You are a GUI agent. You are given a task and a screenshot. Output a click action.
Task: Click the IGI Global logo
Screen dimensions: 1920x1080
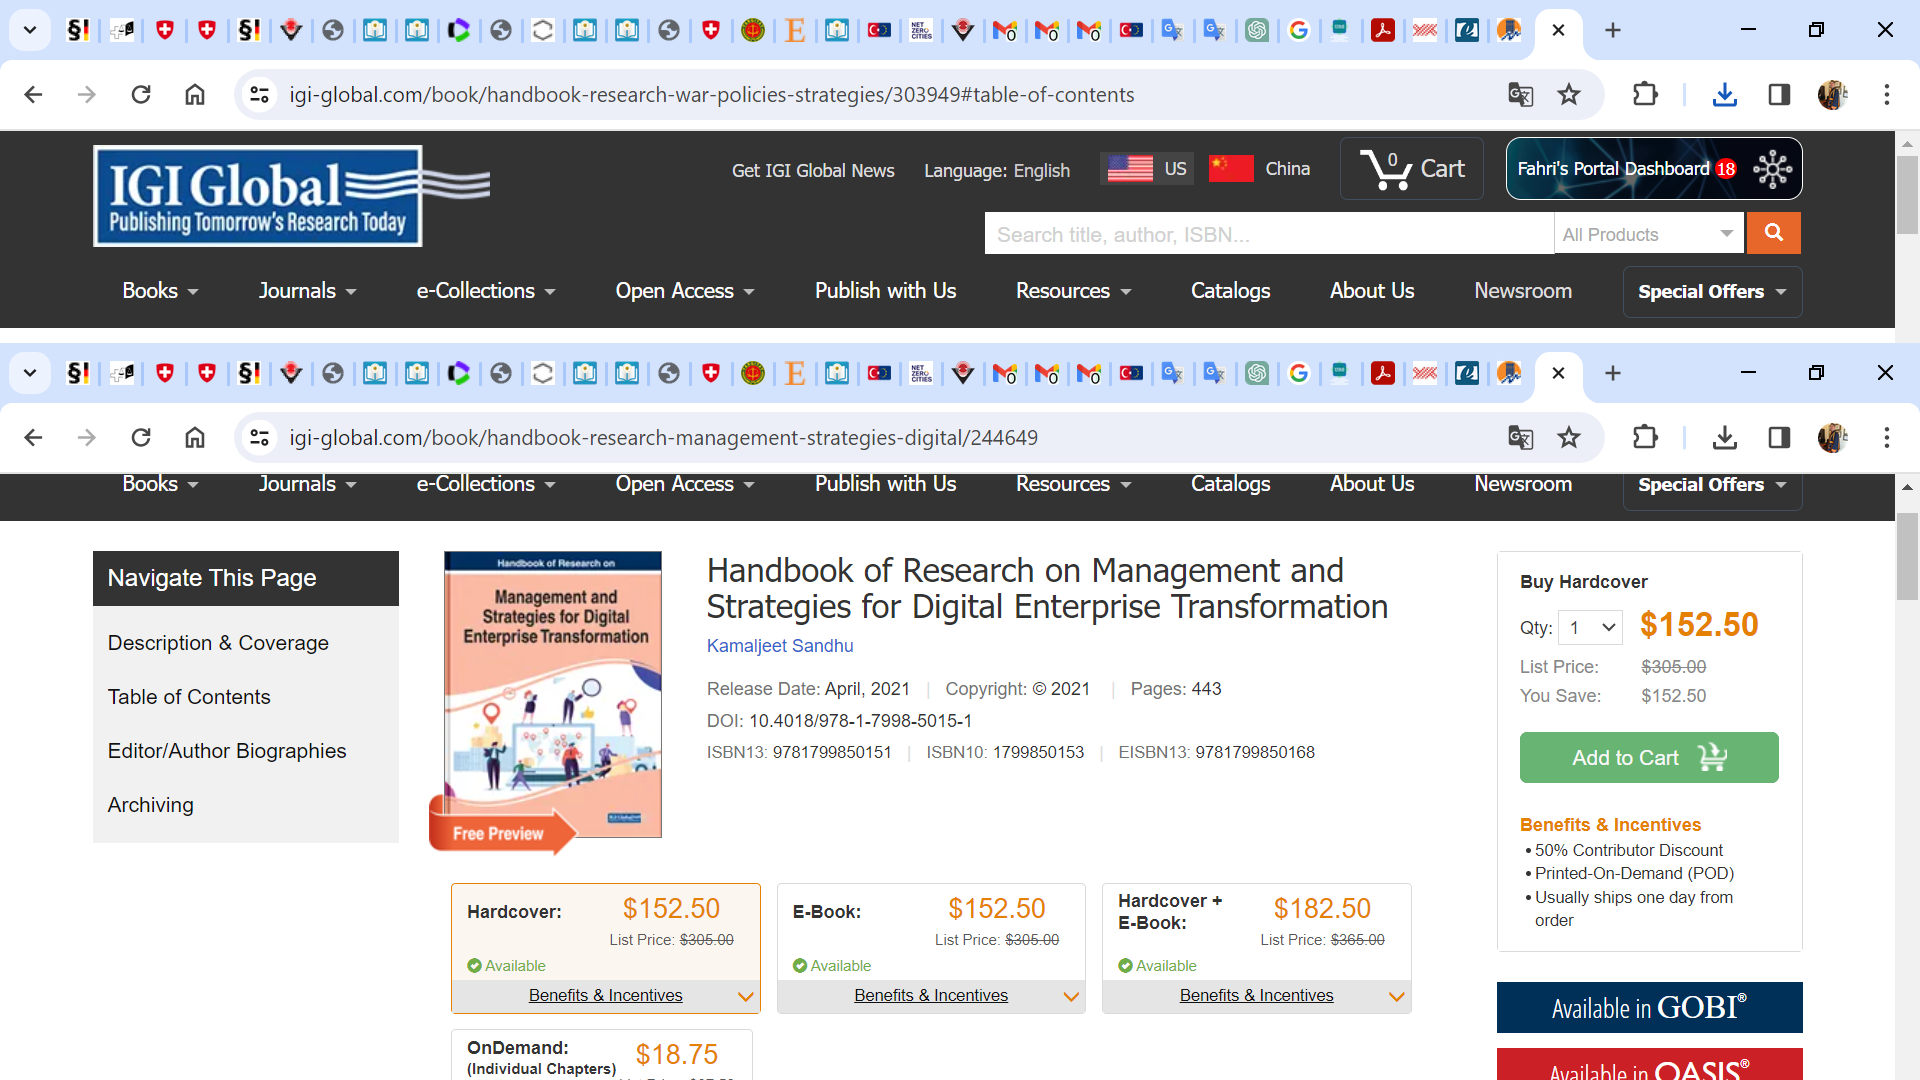(x=291, y=196)
